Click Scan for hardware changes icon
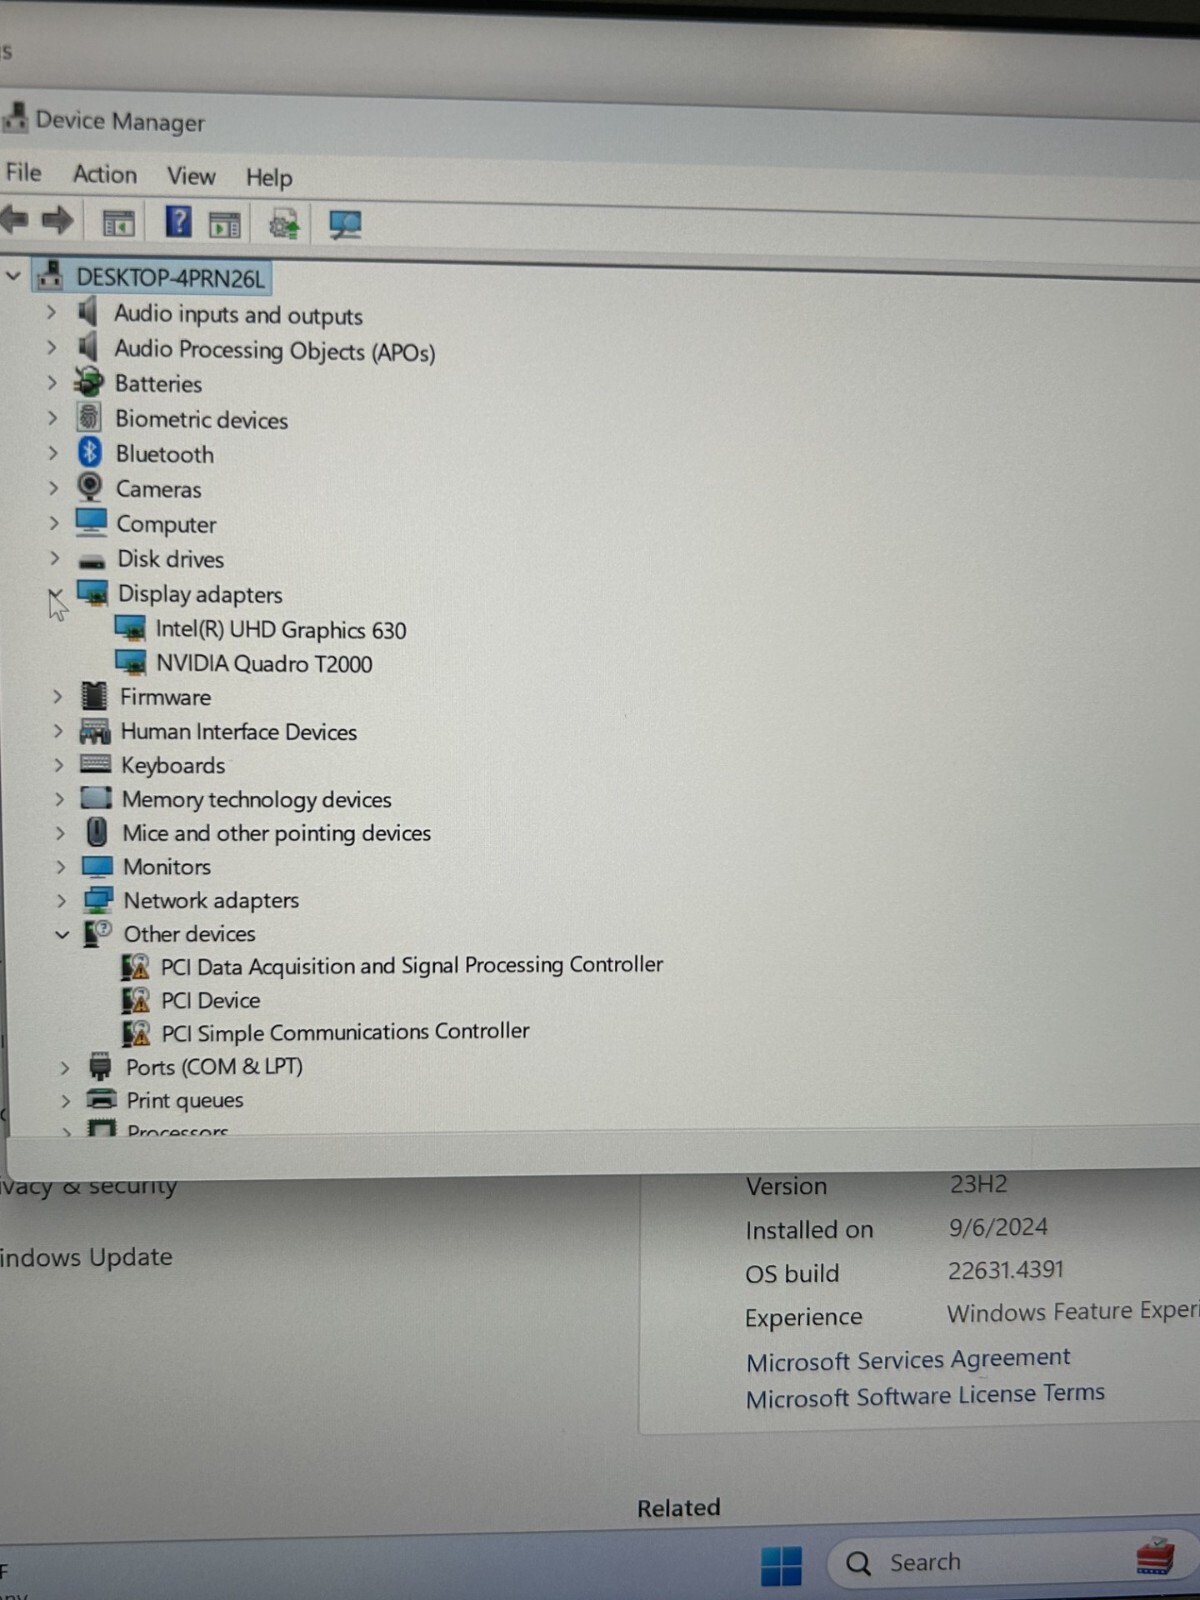Screen dimensions: 1200x1600 [x=345, y=226]
